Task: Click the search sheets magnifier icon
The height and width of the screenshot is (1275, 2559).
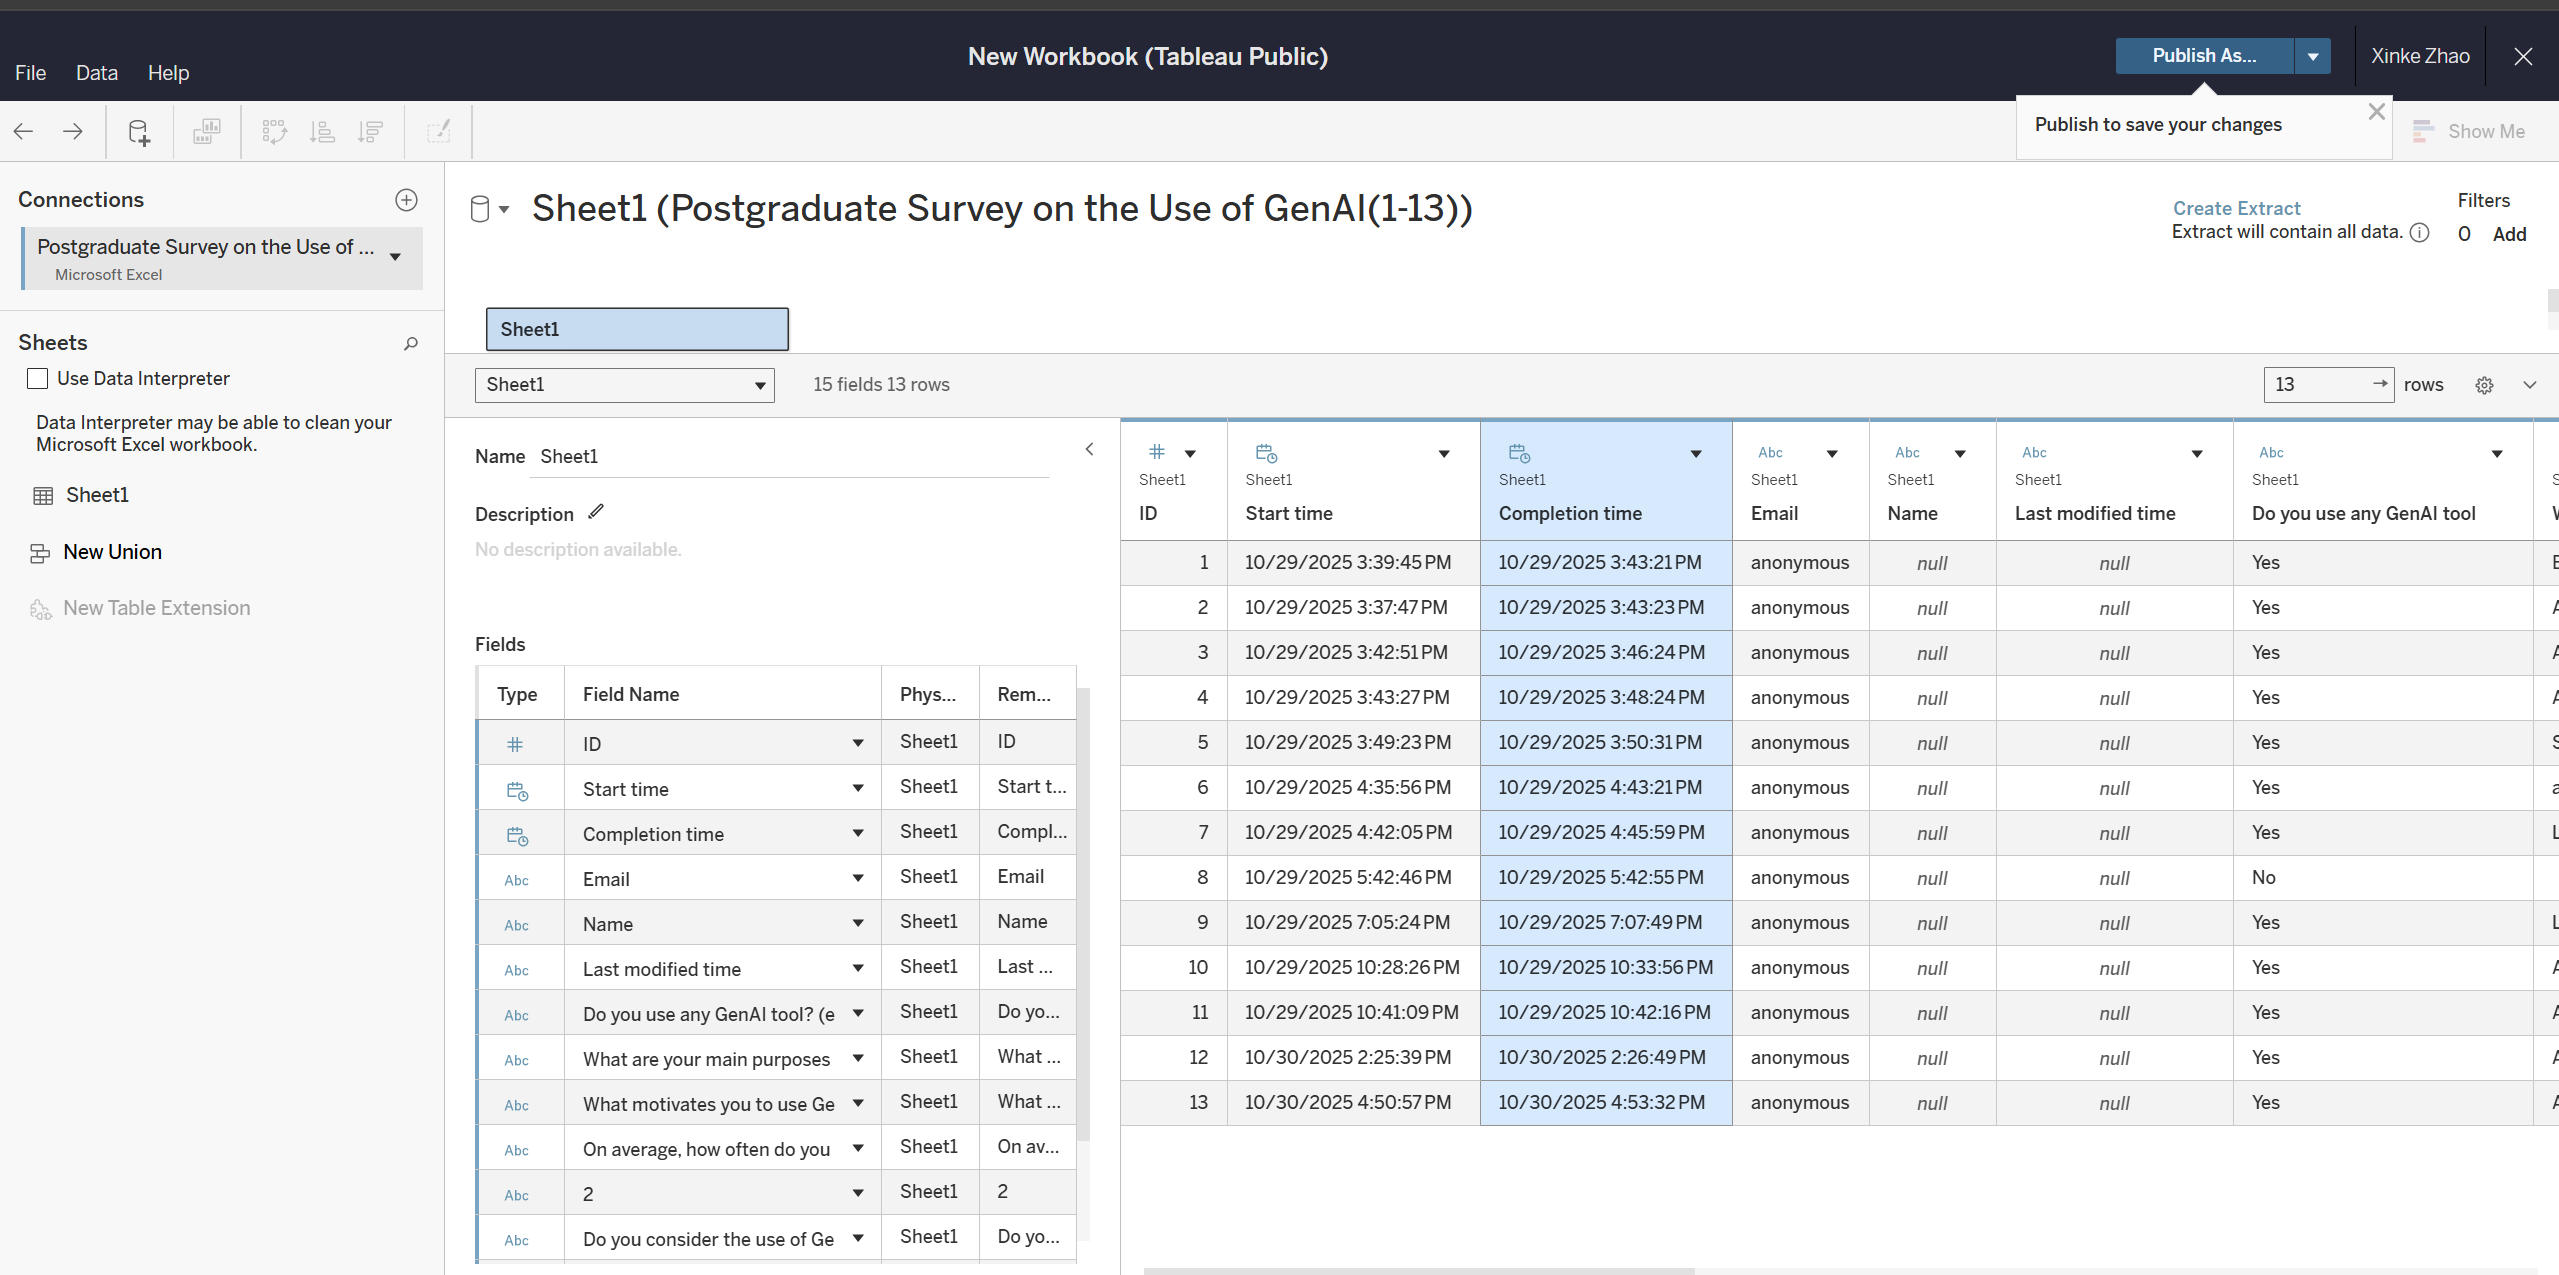Action: [x=410, y=344]
